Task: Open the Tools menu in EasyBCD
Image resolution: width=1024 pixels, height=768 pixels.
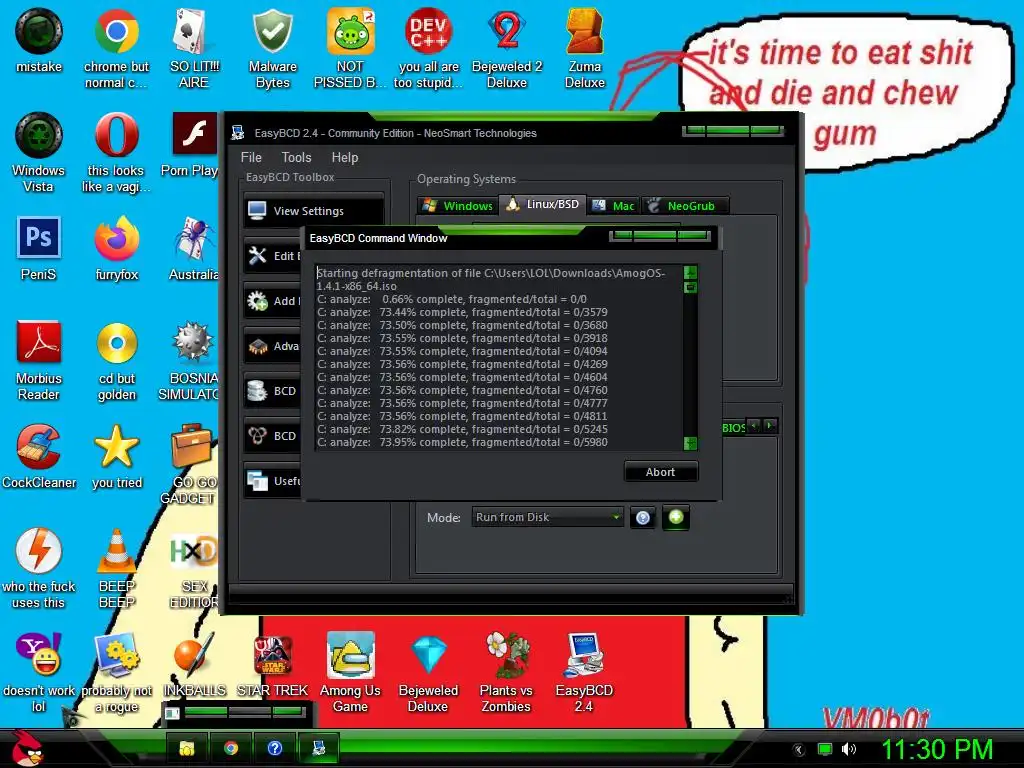Action: [x=296, y=157]
